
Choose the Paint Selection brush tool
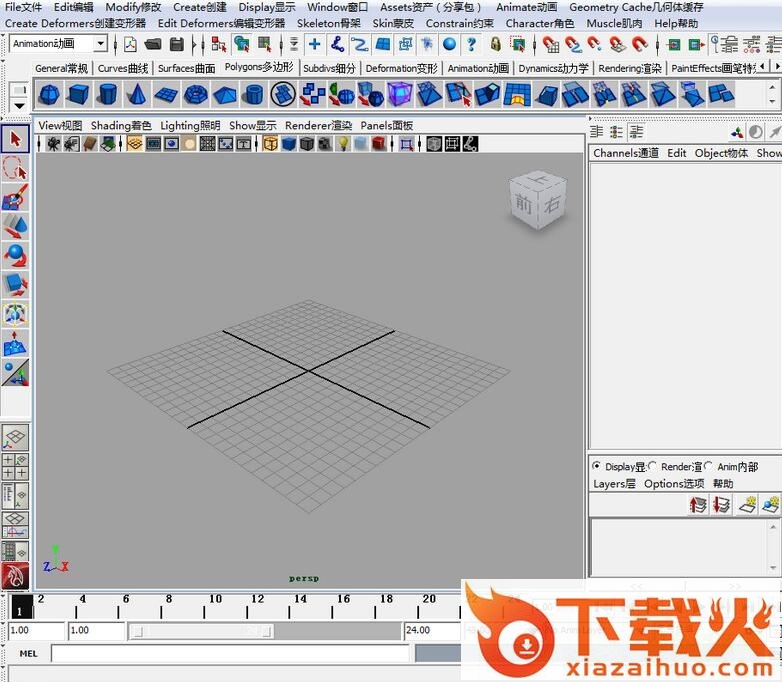(15, 197)
